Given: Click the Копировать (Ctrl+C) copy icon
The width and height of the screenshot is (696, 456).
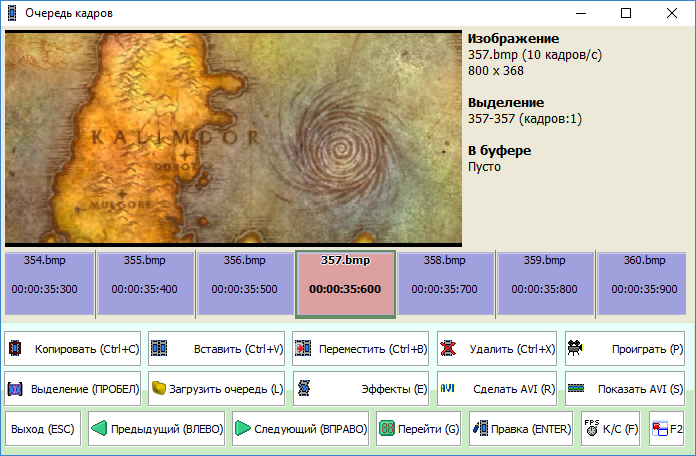Looking at the screenshot, I should tap(16, 349).
